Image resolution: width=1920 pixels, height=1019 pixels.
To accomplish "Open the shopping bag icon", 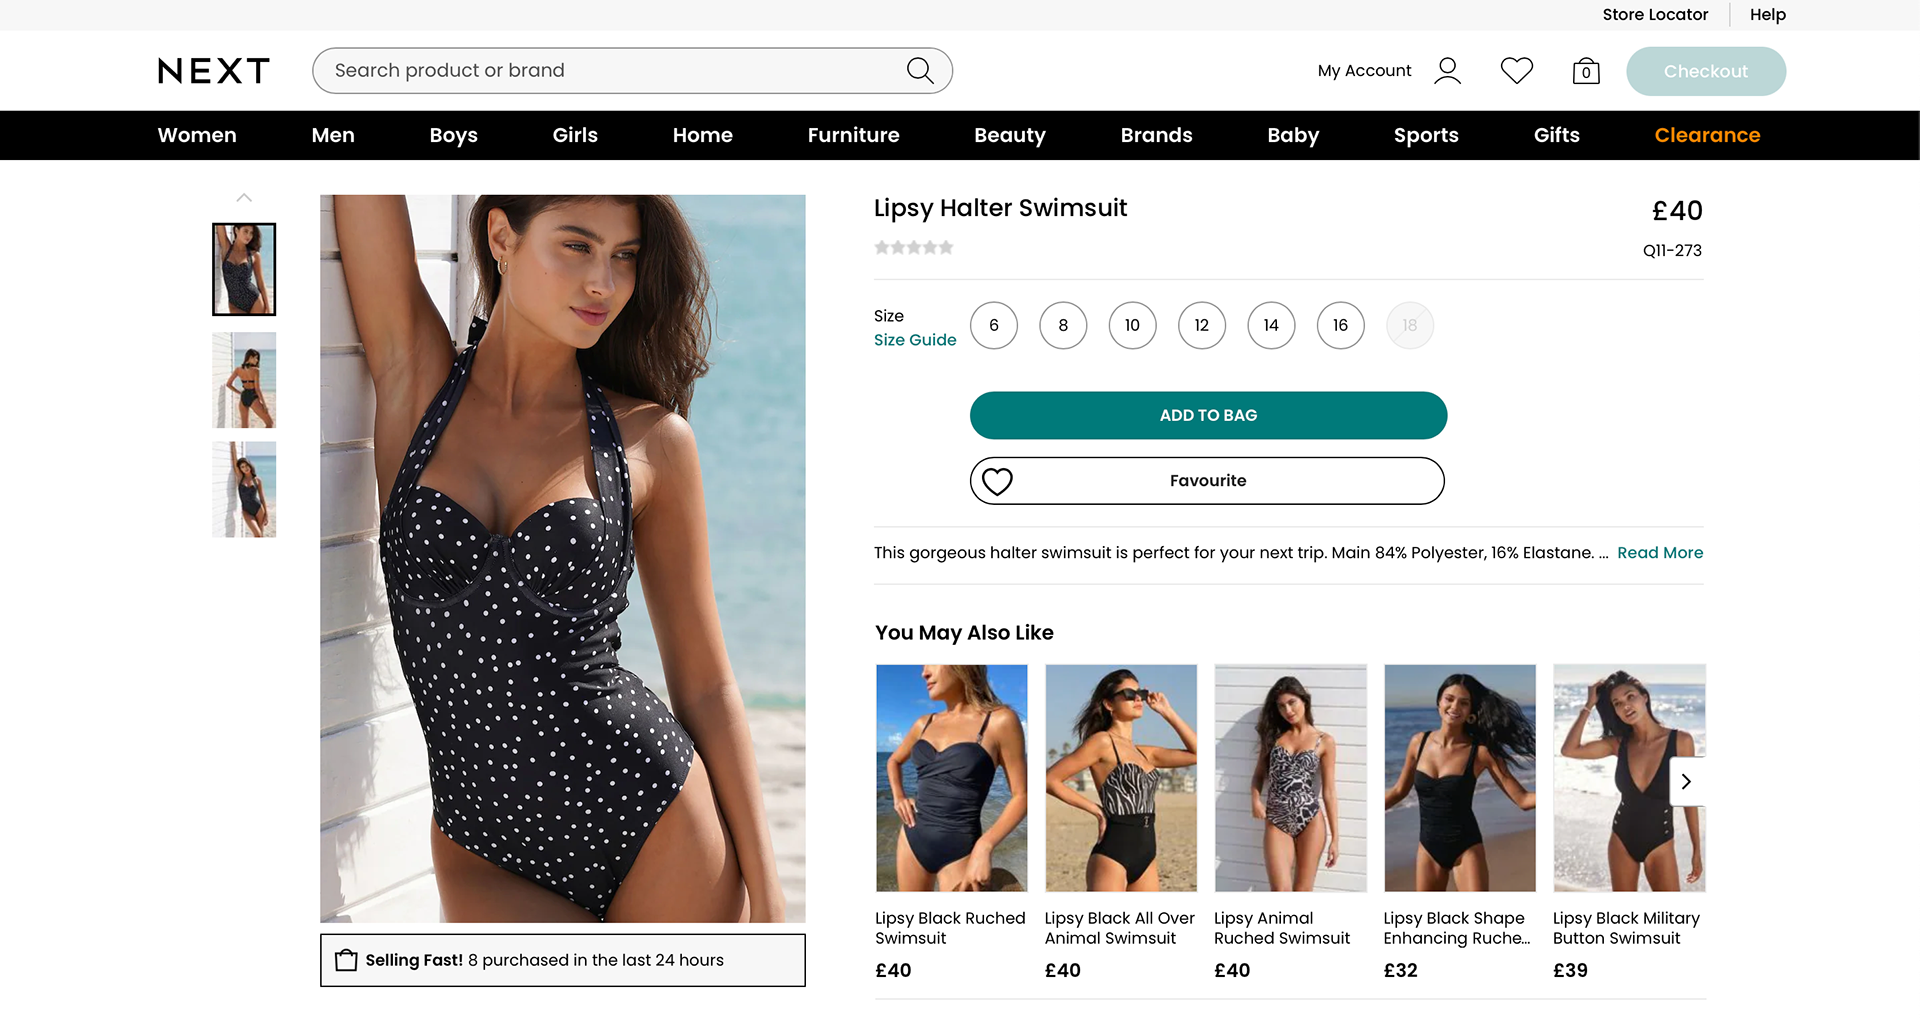I will 1586,71.
